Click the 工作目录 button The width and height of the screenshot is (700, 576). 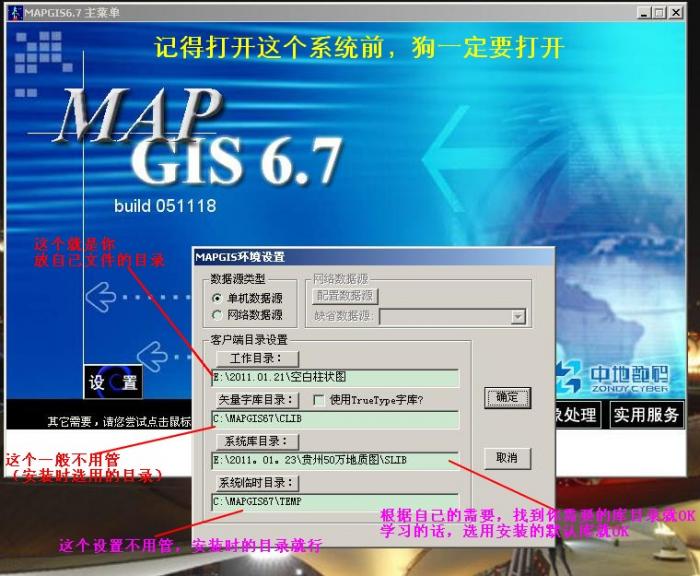257,358
